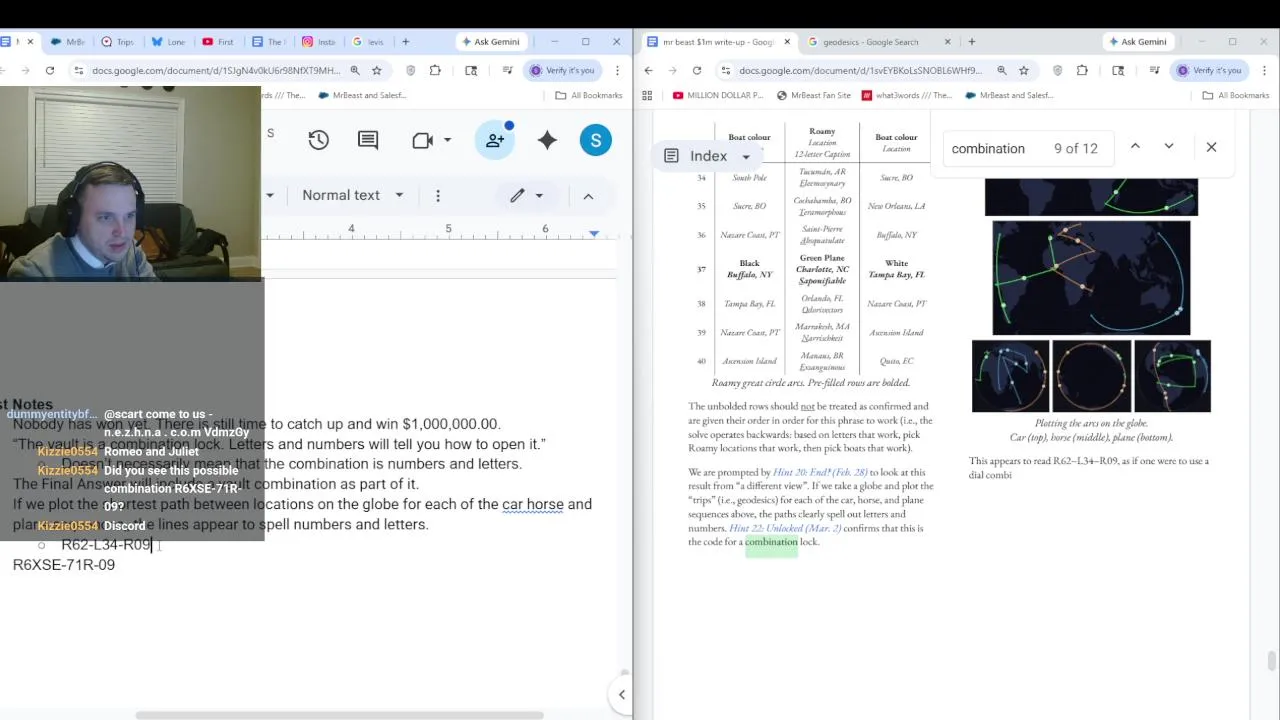Open a new tab in the right browser

[971, 42]
